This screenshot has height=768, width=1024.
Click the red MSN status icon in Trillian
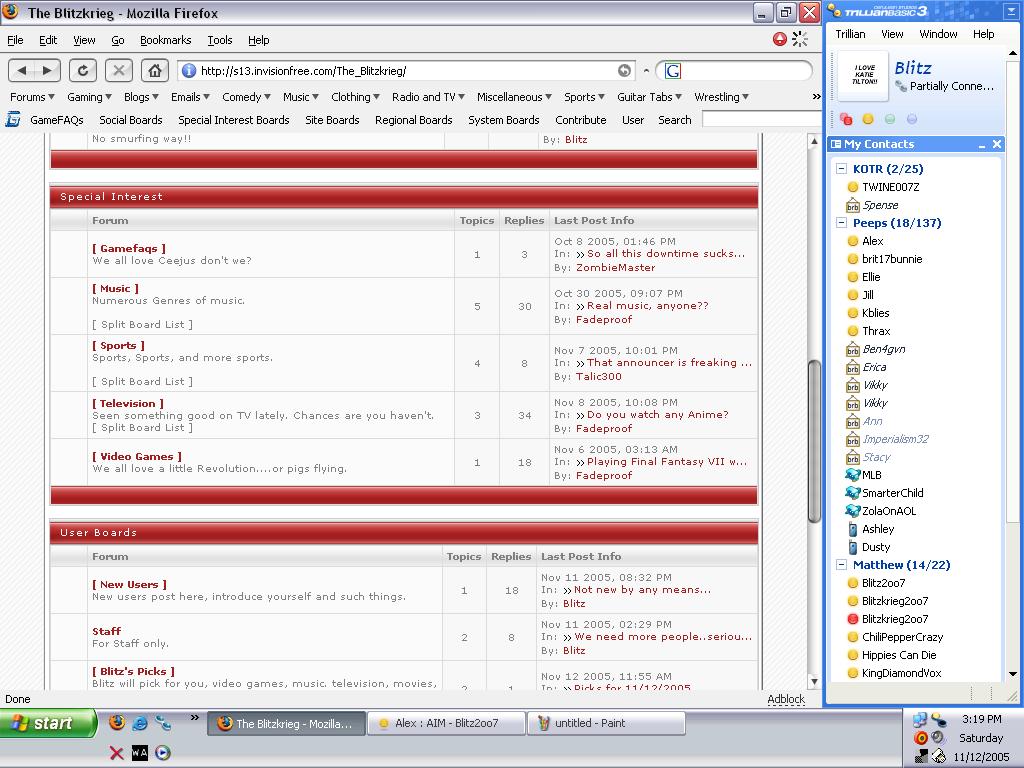[846, 119]
